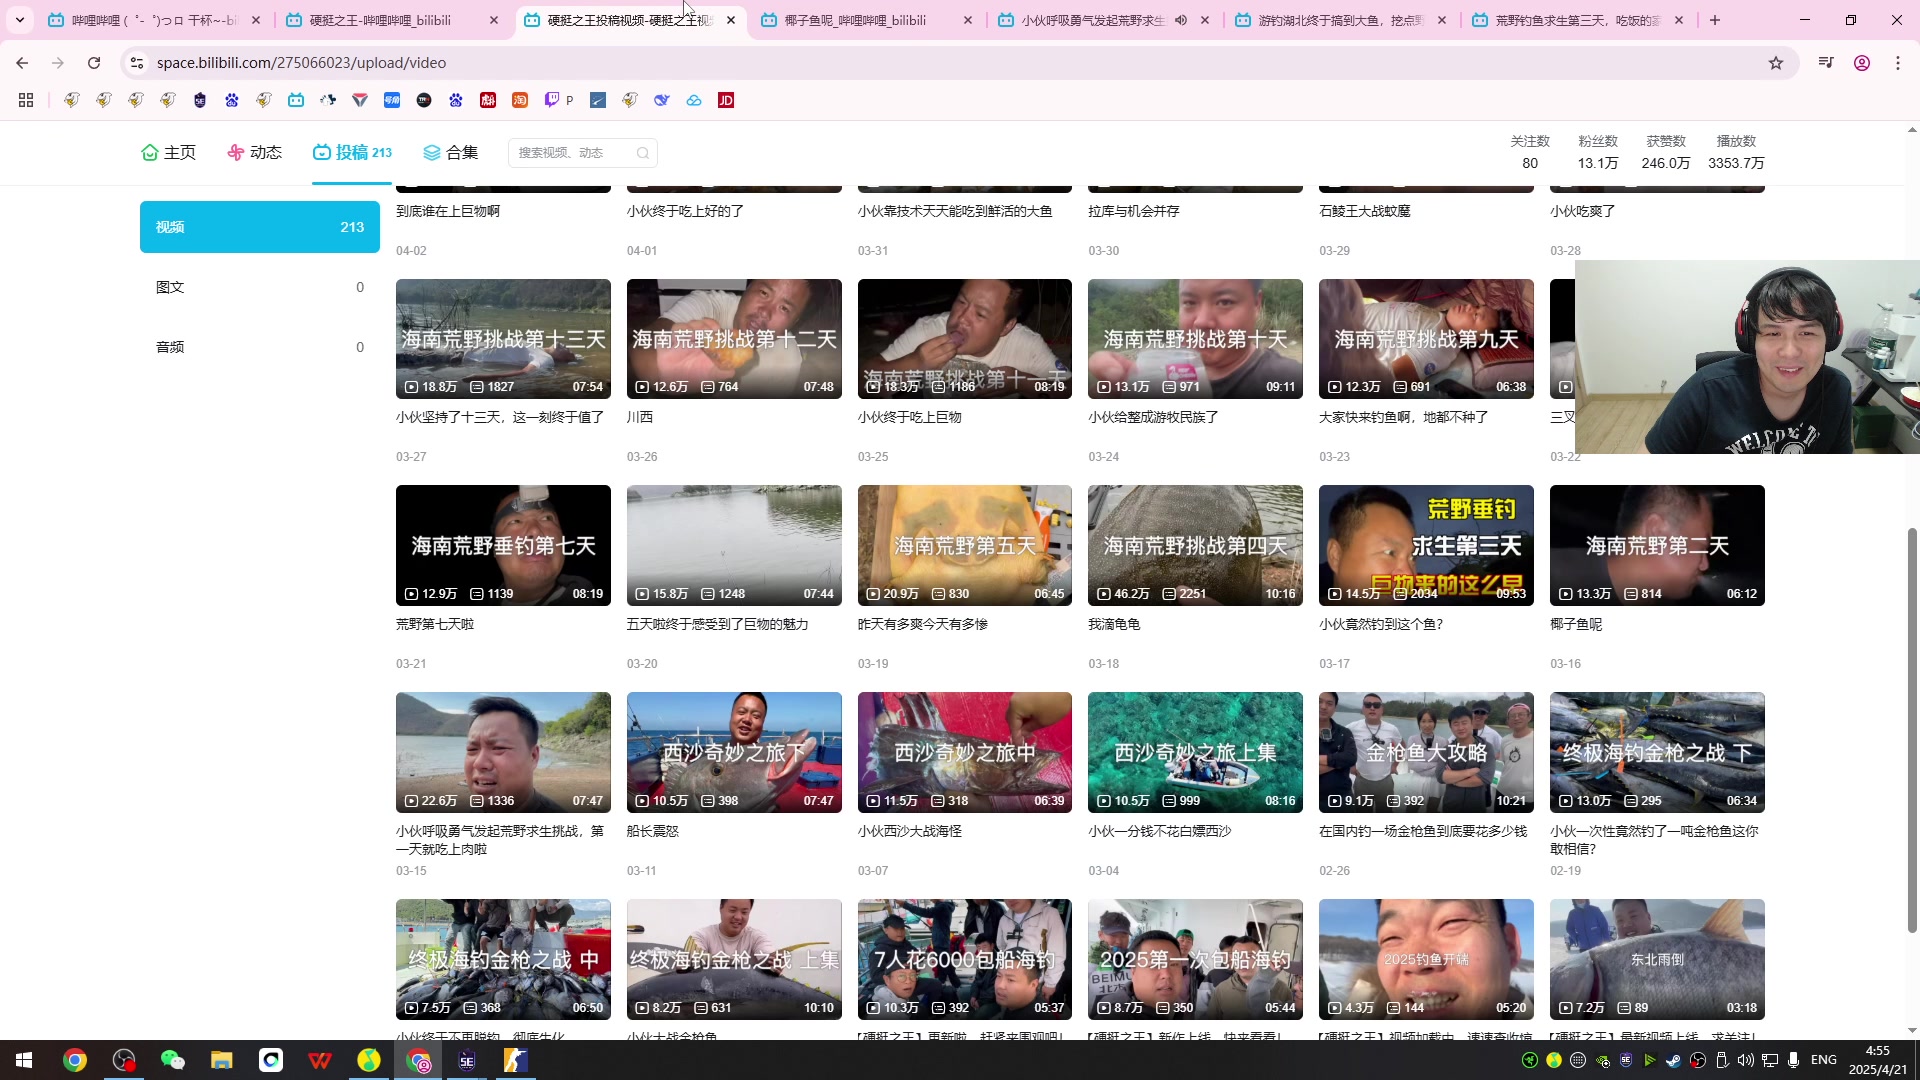Open the Chrome apps grid bookmark
This screenshot has height=1080, width=1920.
point(26,100)
